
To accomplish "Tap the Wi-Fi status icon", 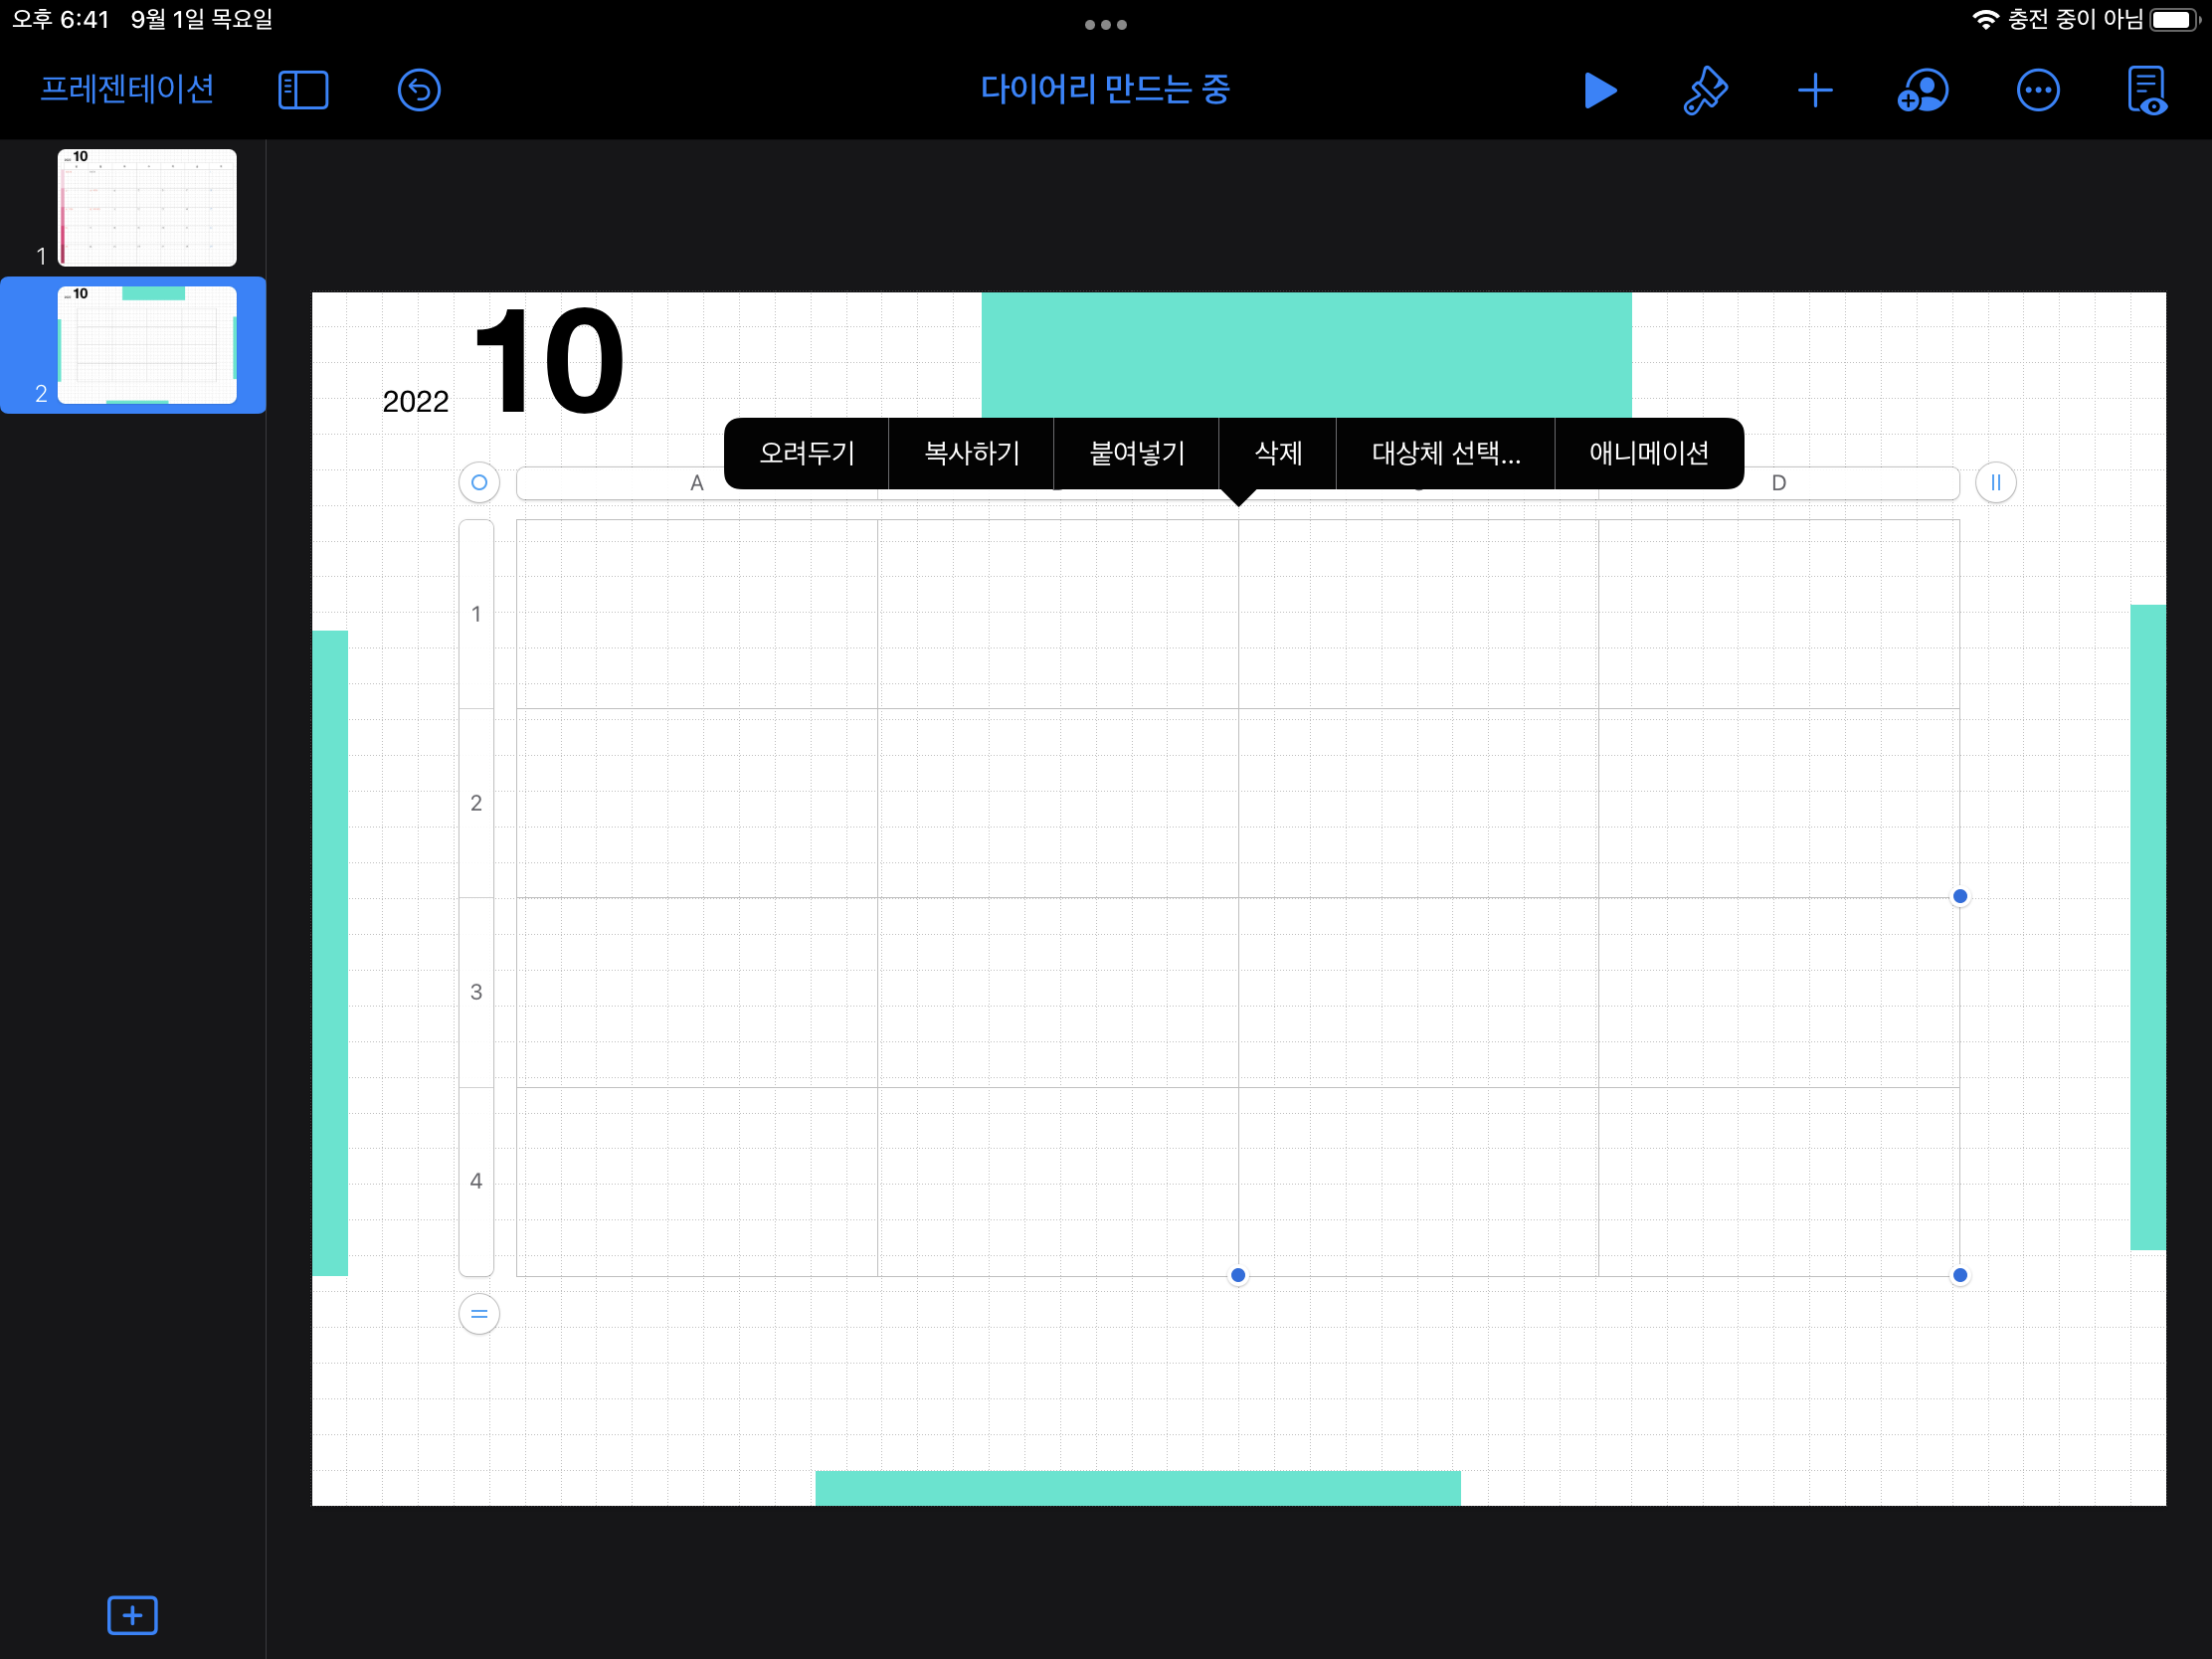I will pyautogui.click(x=1985, y=20).
